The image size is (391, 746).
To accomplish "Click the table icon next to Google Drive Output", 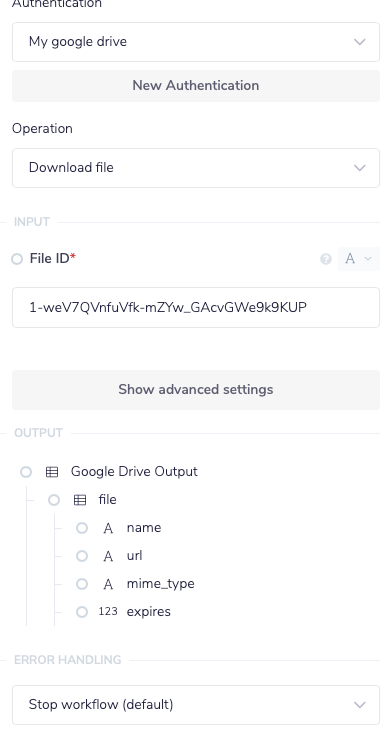I will coord(52,471).
